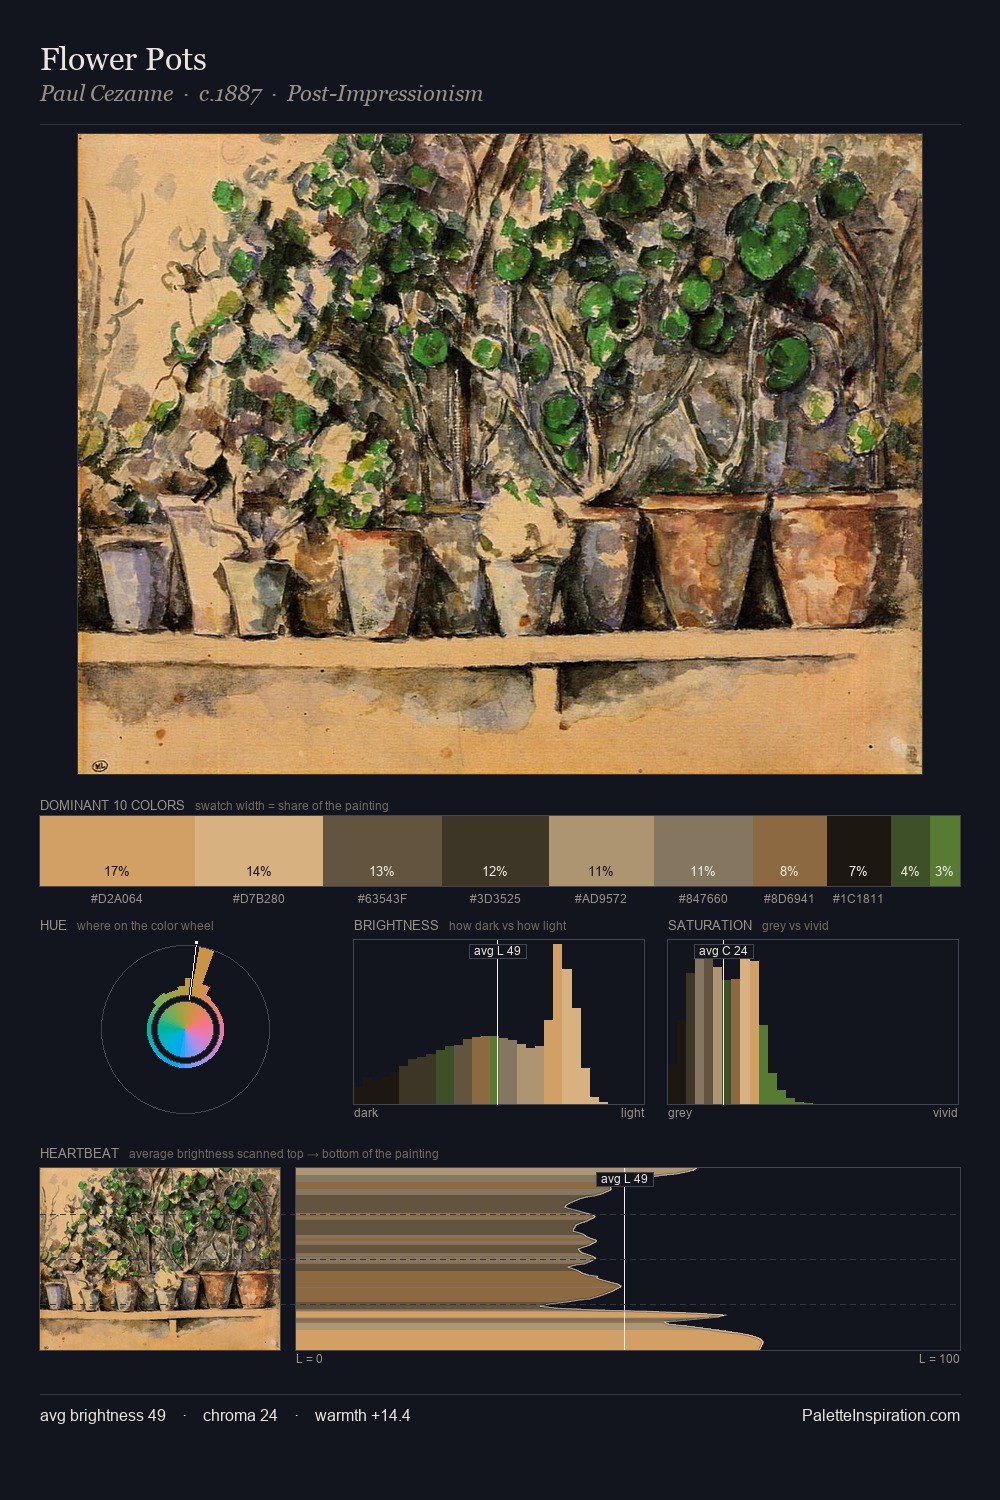The image size is (1000, 1500).
Task: Click the 'L = 100' axis label
Action: coord(939,1359)
